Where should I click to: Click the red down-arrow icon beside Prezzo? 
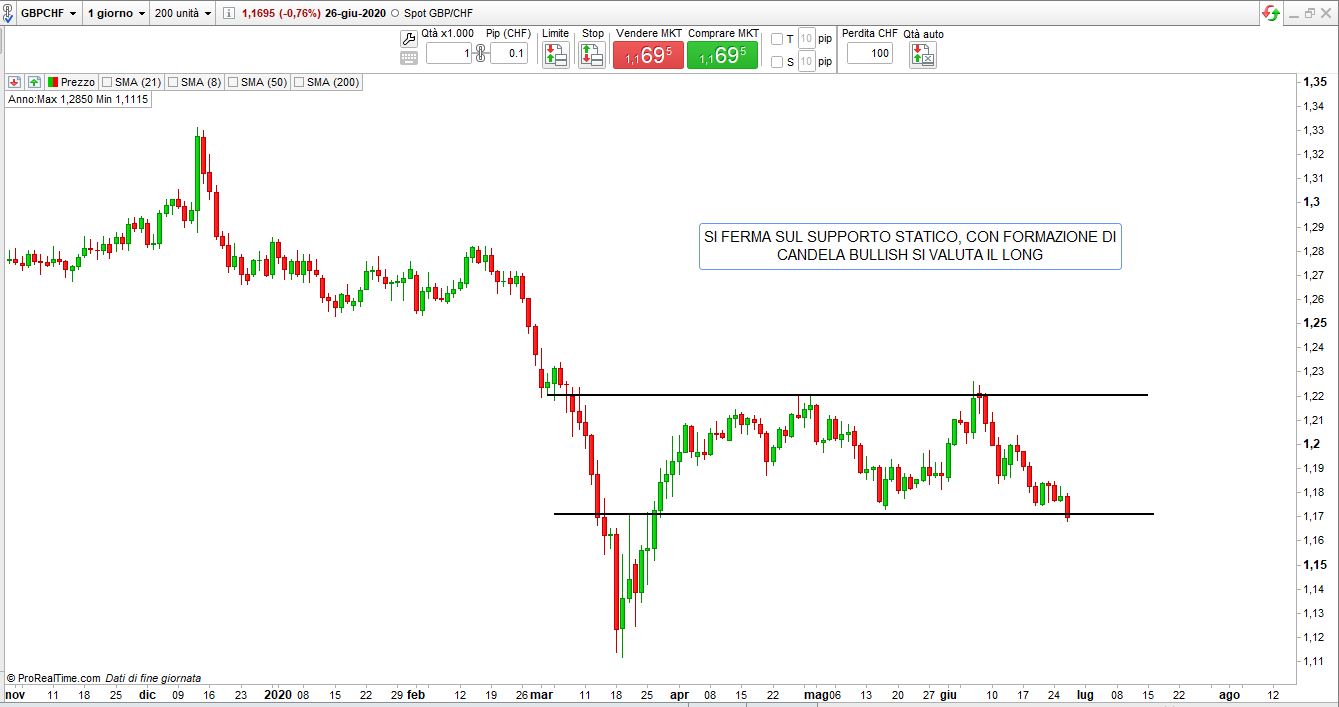pyautogui.click(x=15, y=82)
